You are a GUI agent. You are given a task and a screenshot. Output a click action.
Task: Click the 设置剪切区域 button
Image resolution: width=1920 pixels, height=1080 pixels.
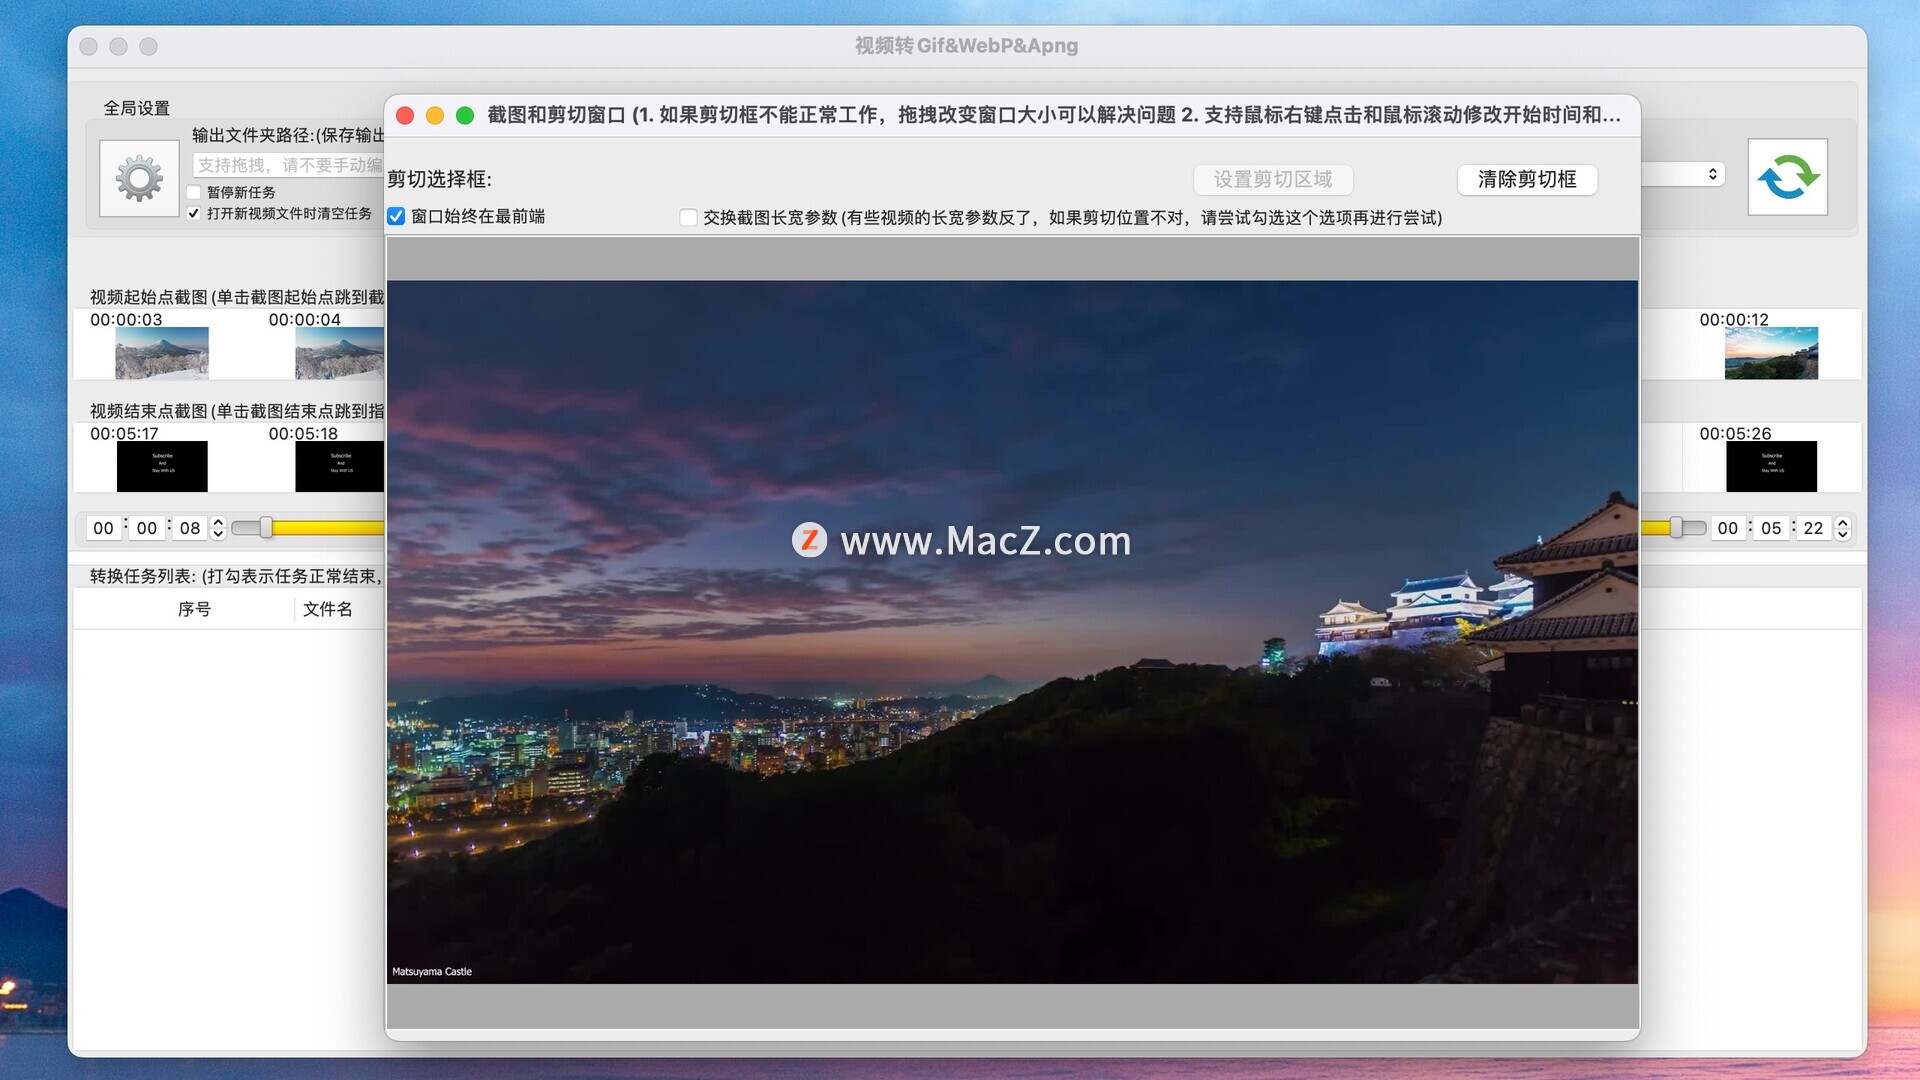(x=1273, y=179)
